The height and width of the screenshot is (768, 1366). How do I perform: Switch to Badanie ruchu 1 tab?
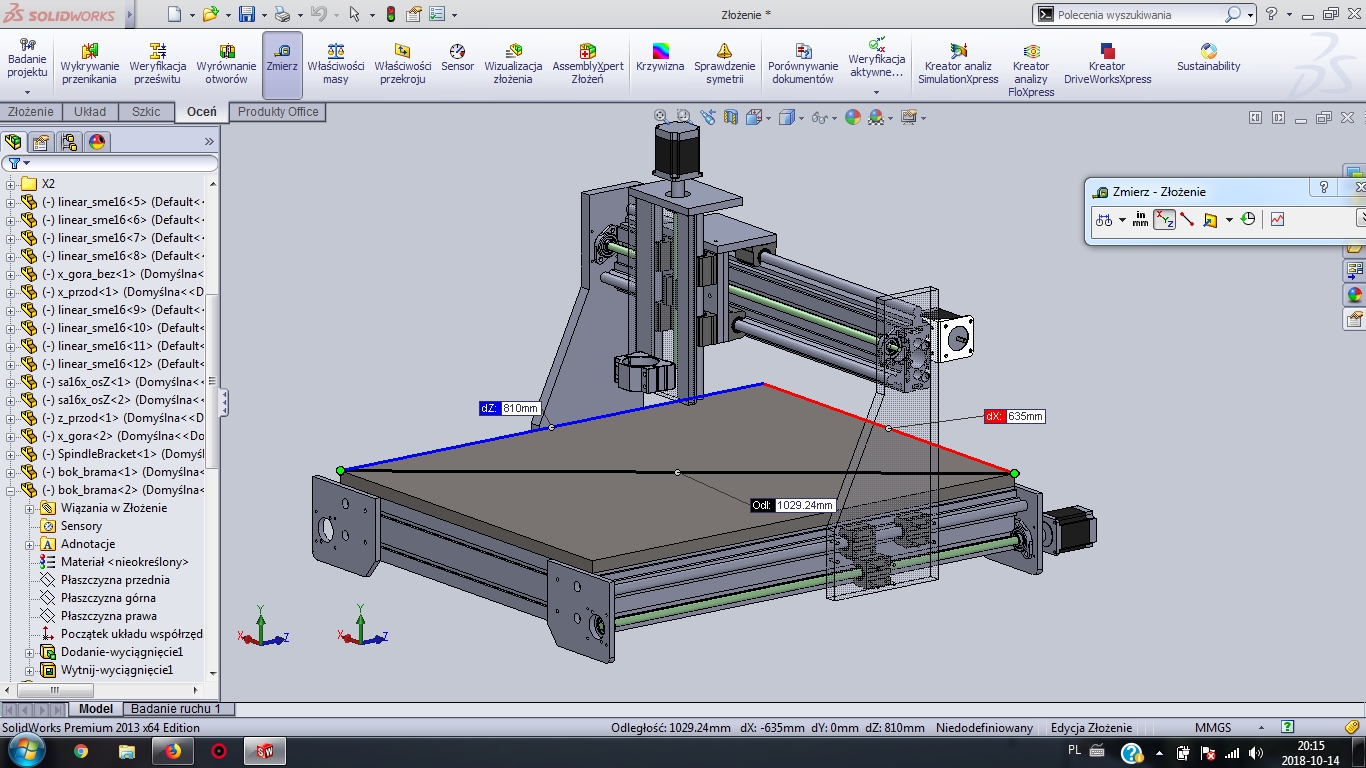pos(176,709)
